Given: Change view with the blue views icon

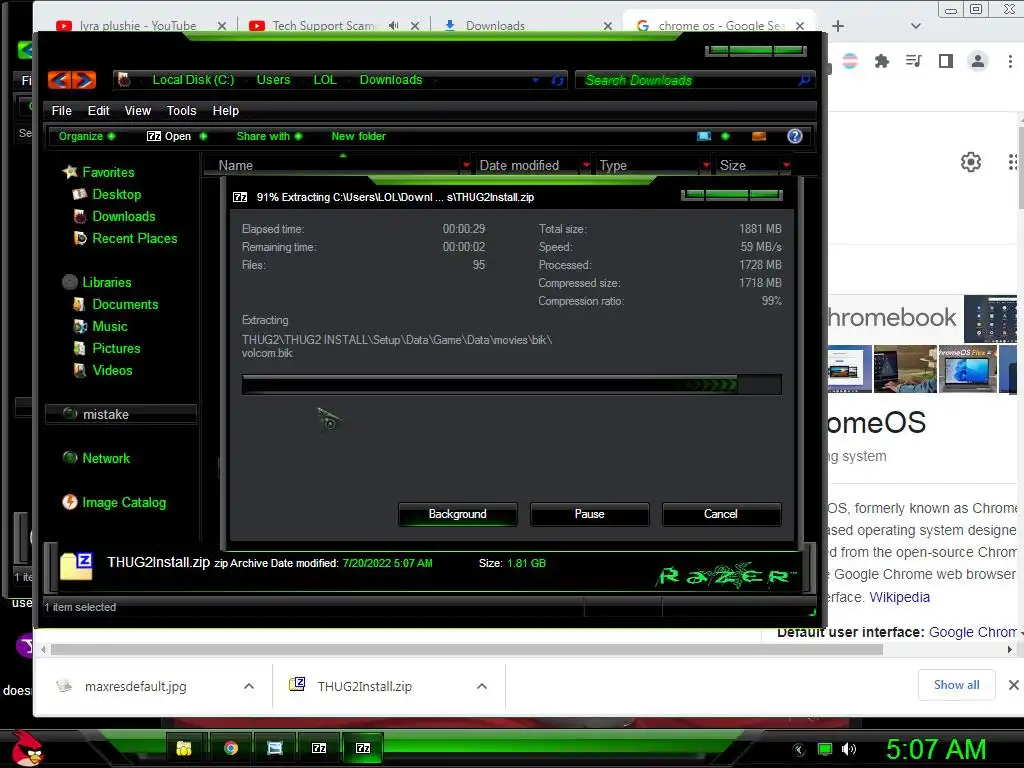Looking at the screenshot, I should coord(704,136).
